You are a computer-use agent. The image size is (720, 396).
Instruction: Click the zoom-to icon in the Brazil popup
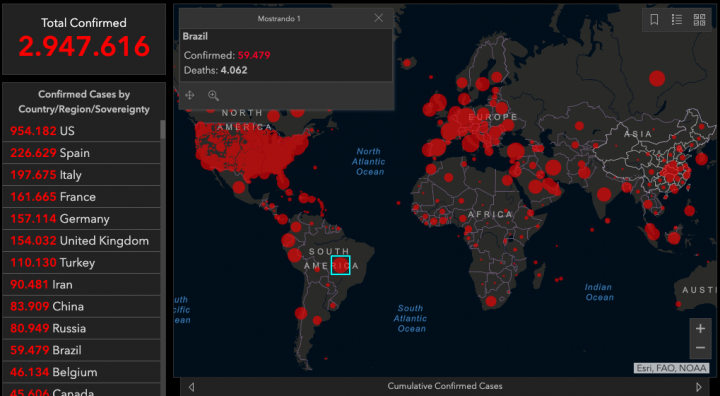coord(213,95)
